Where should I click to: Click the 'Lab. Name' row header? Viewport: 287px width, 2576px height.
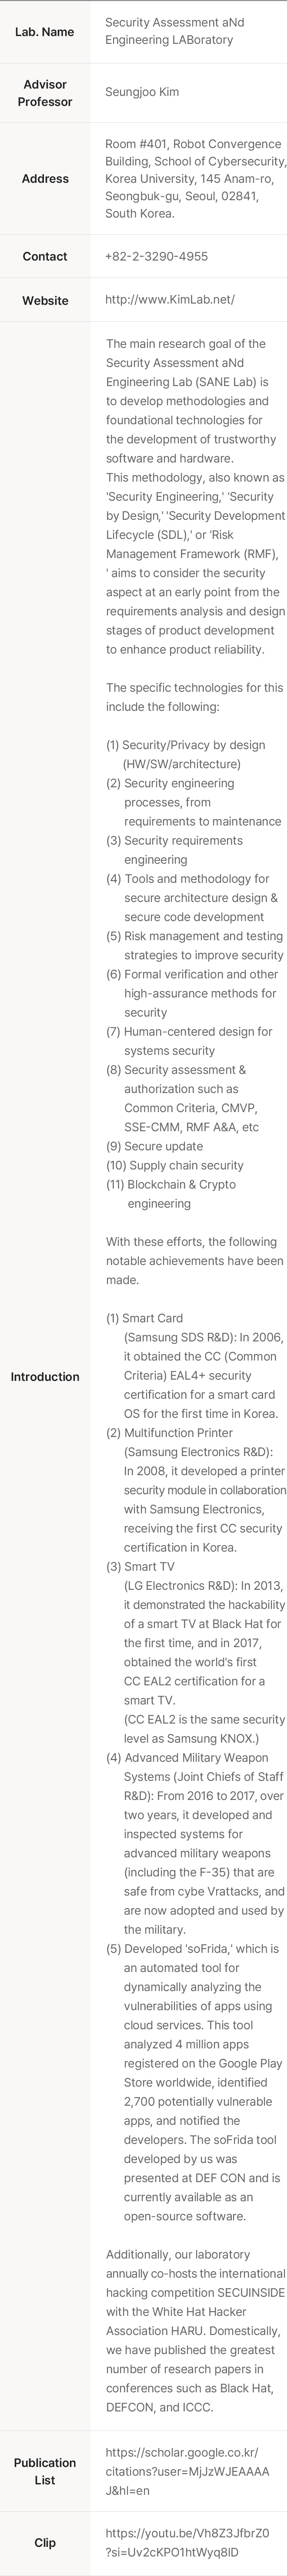click(45, 32)
